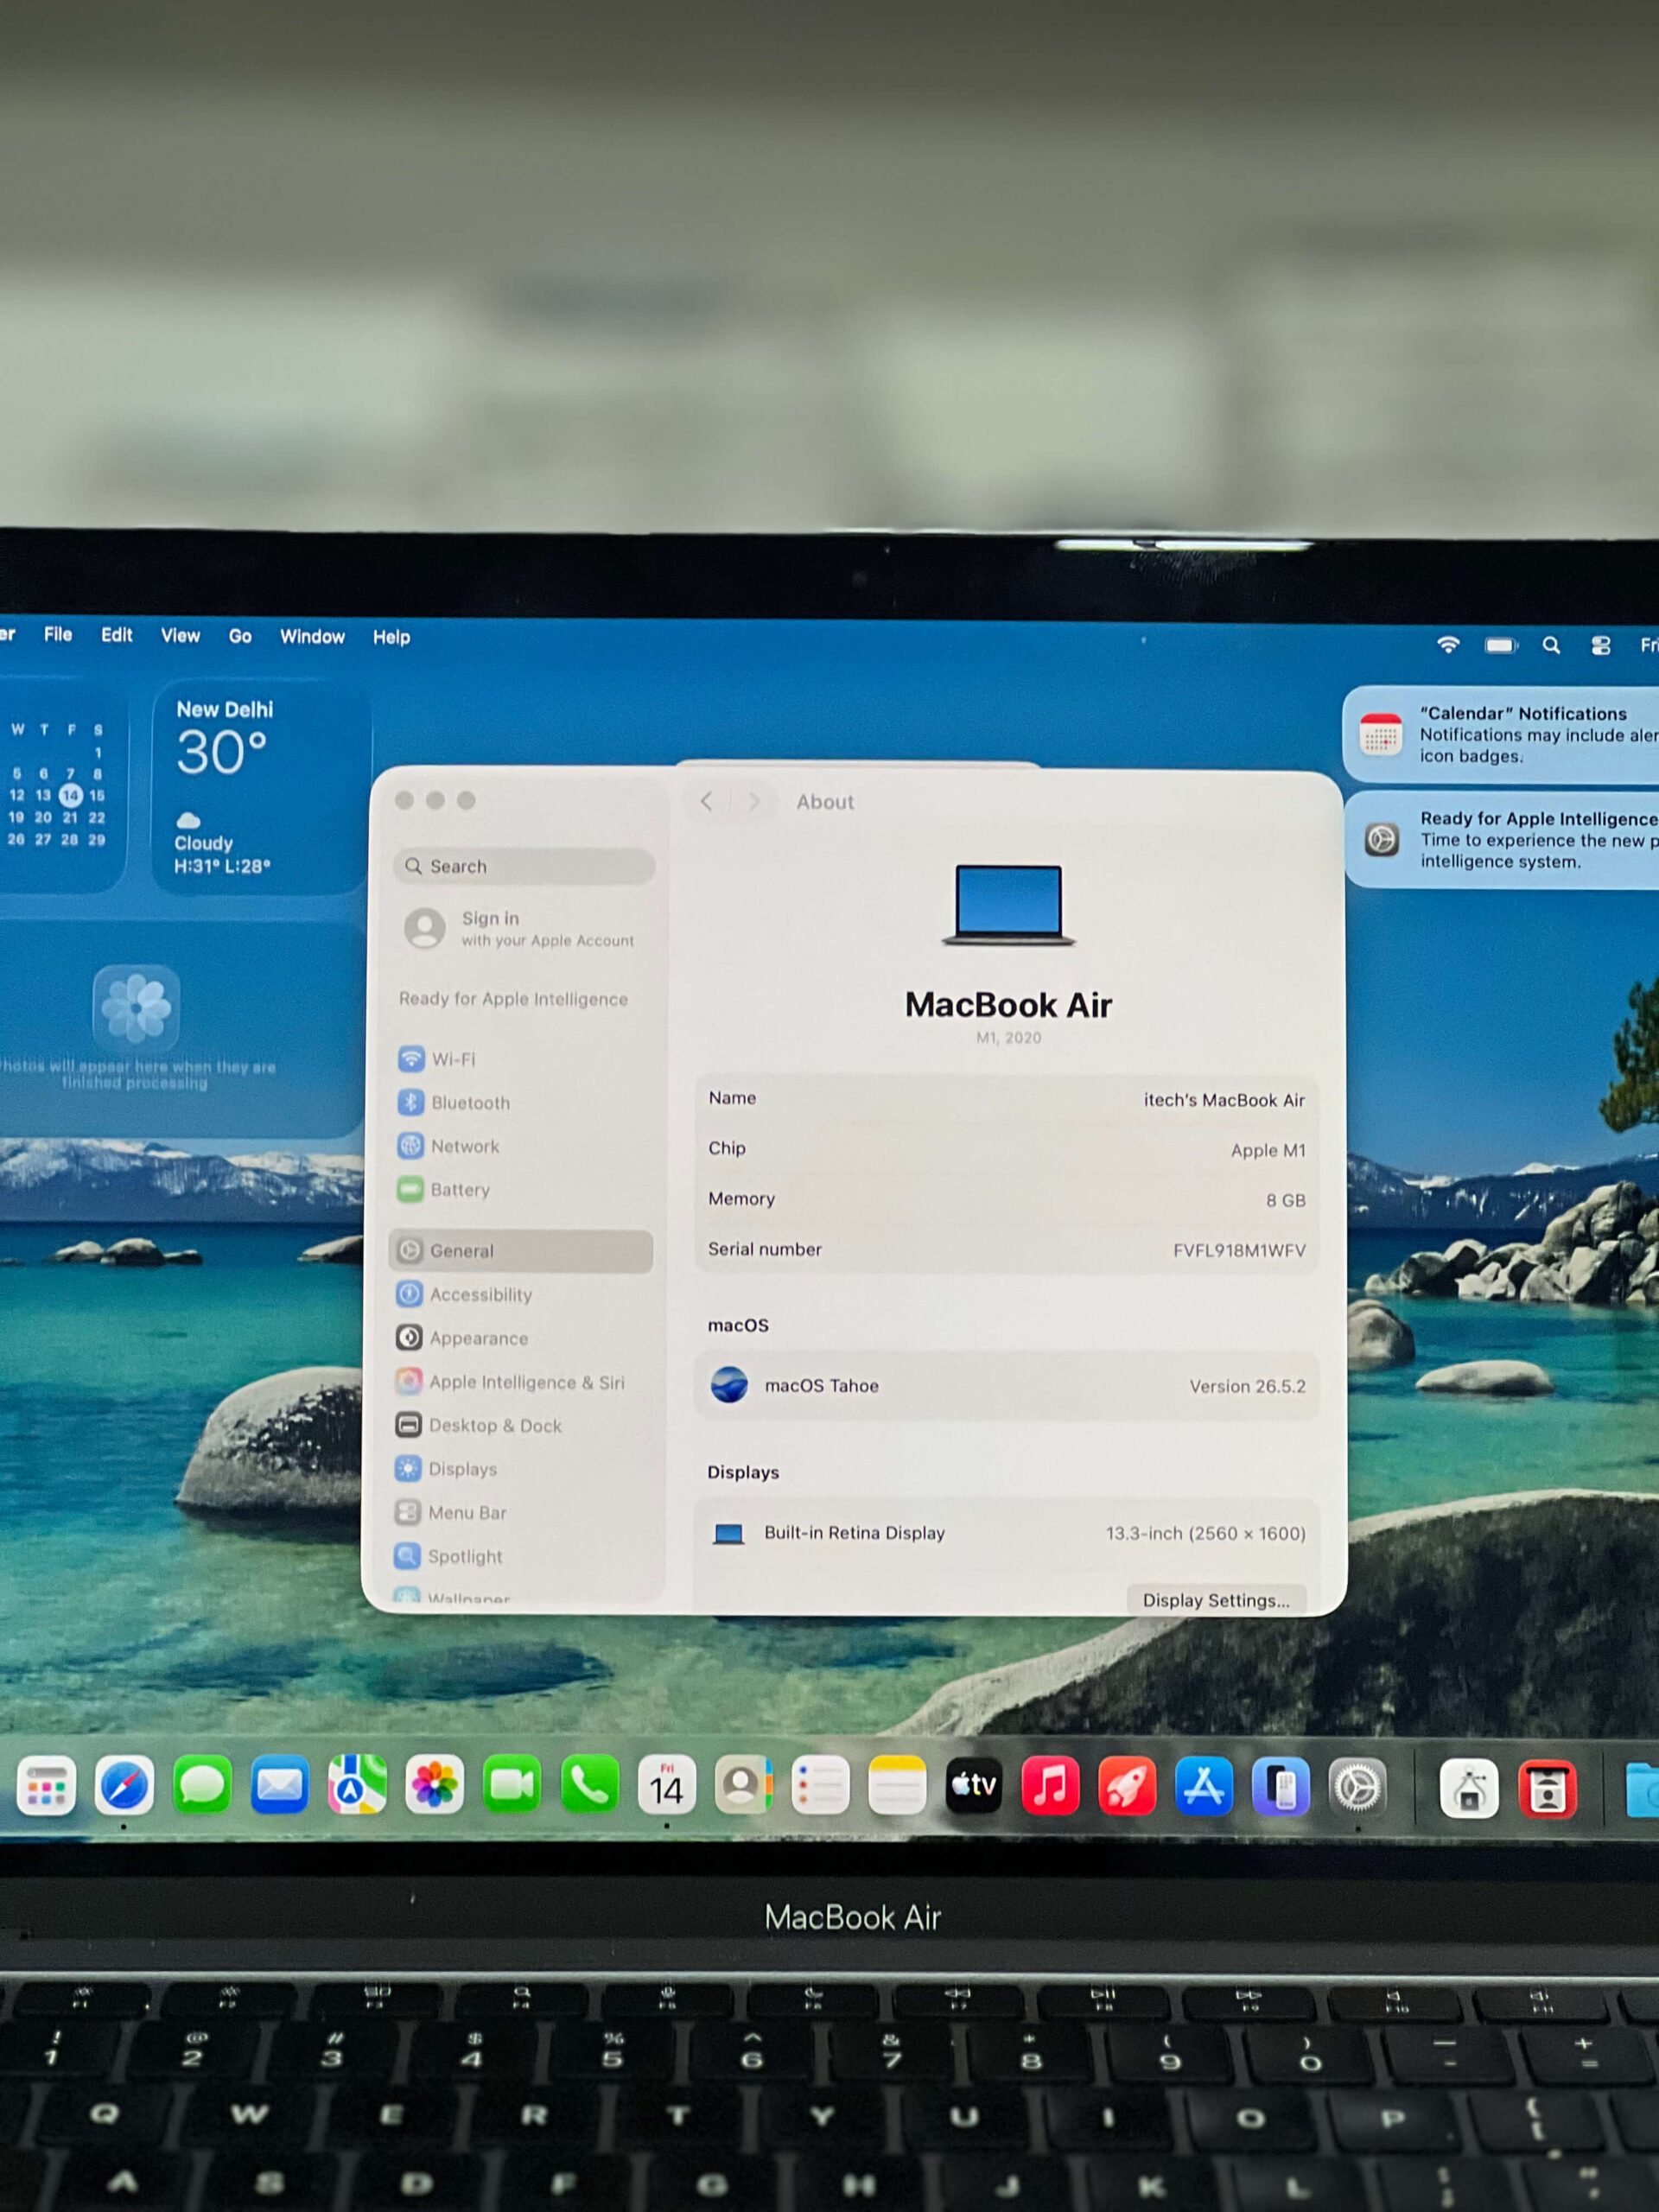Click the Ready for Apple Intelligence sidebar label
The height and width of the screenshot is (2212, 1659).
pyautogui.click(x=513, y=999)
